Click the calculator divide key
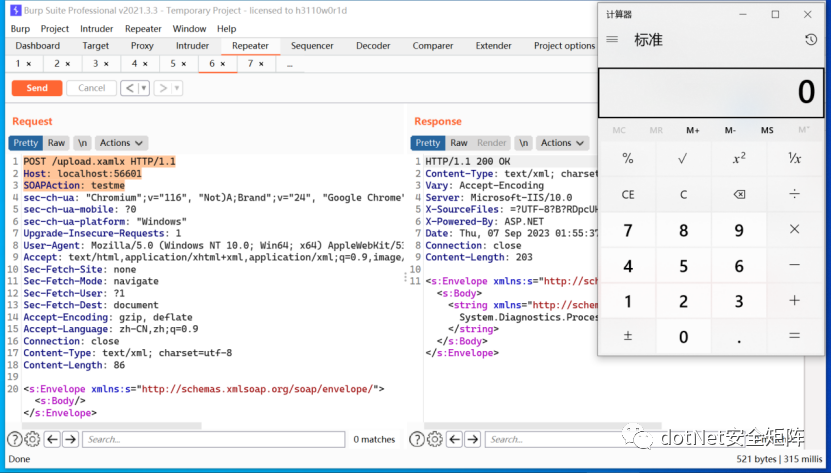Image resolution: width=831 pixels, height=473 pixels. (x=794, y=195)
